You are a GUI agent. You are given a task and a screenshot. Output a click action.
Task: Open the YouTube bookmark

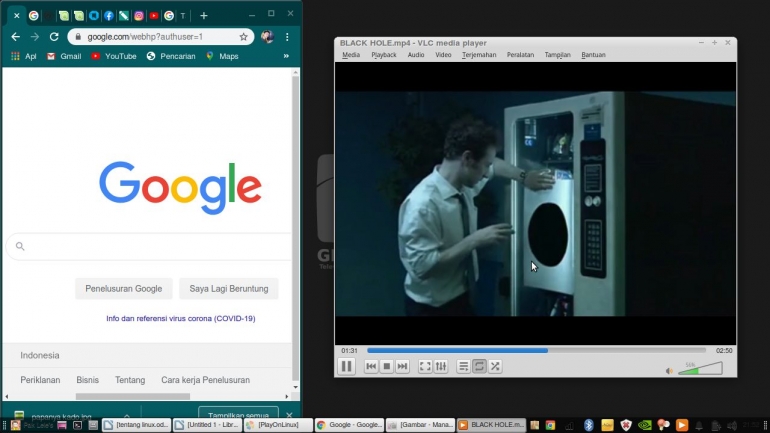[x=113, y=56]
